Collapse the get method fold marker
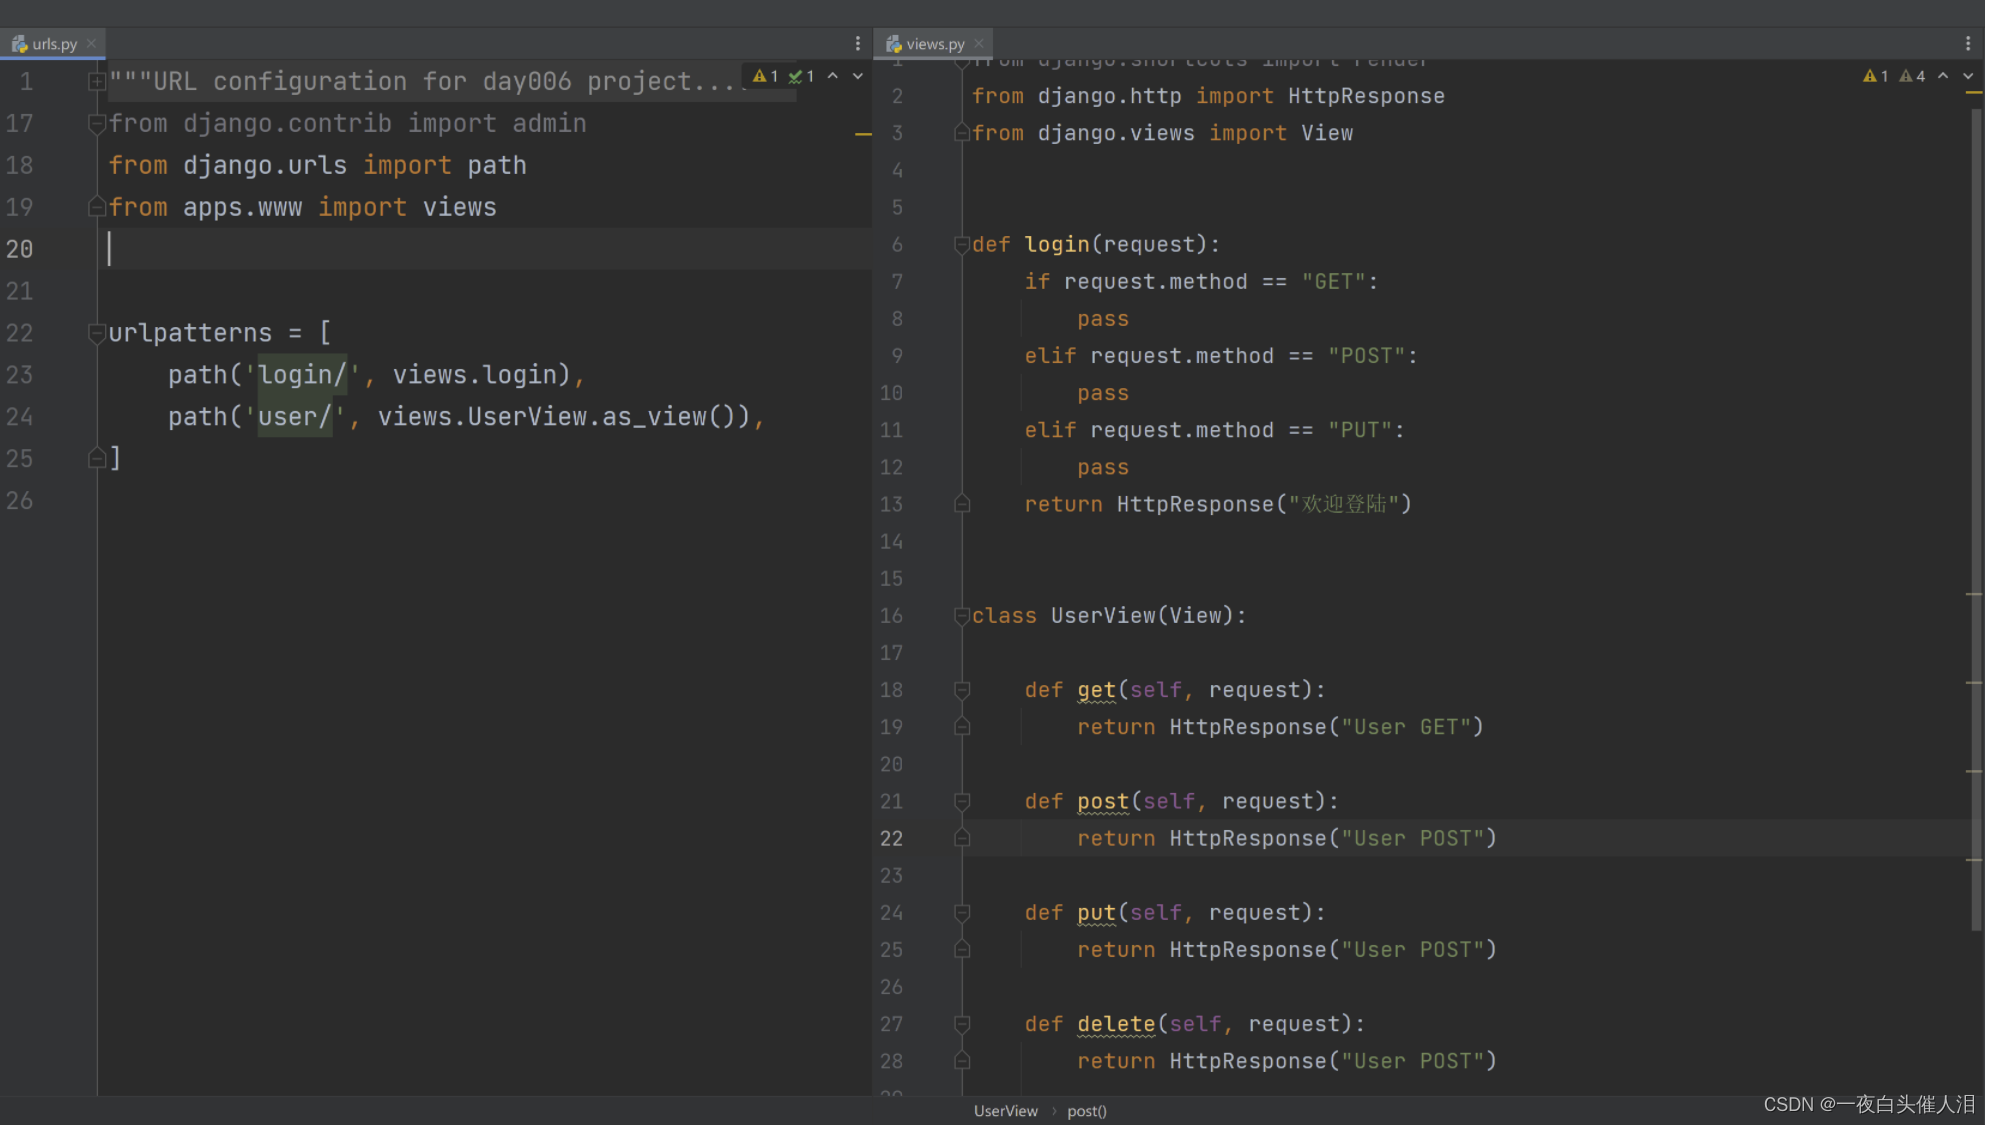This screenshot has height=1125, width=1991. (961, 690)
